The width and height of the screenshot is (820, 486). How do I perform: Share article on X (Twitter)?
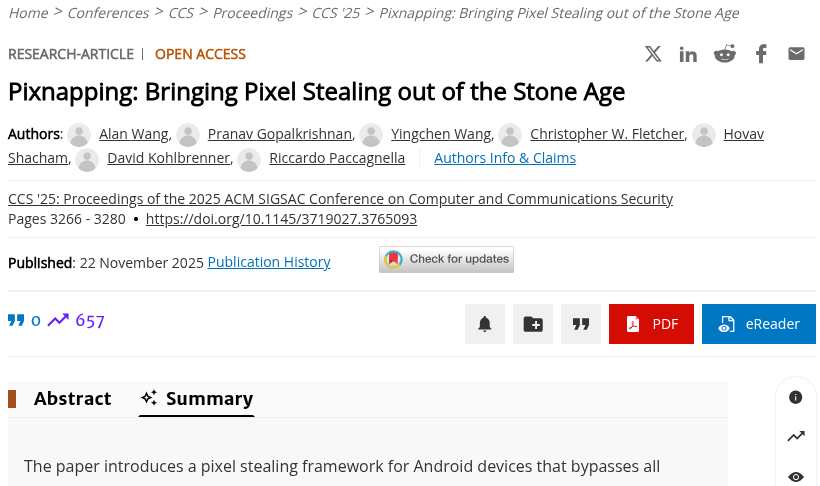point(653,54)
